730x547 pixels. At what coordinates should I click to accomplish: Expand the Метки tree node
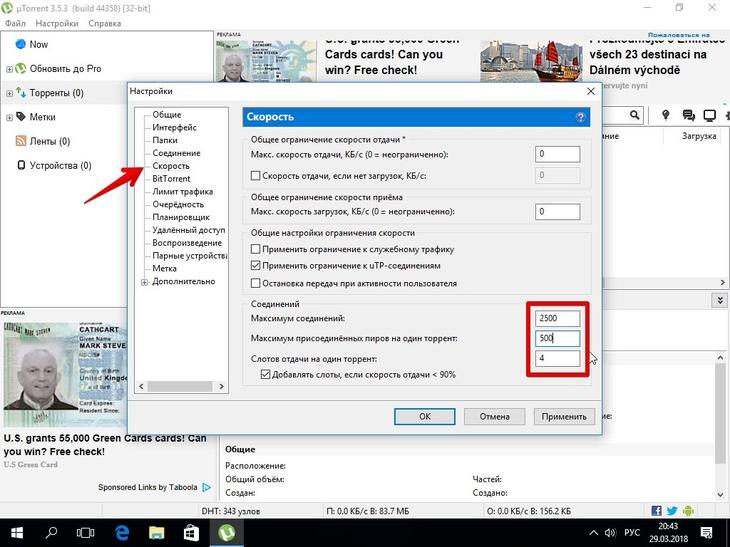[x=9, y=117]
